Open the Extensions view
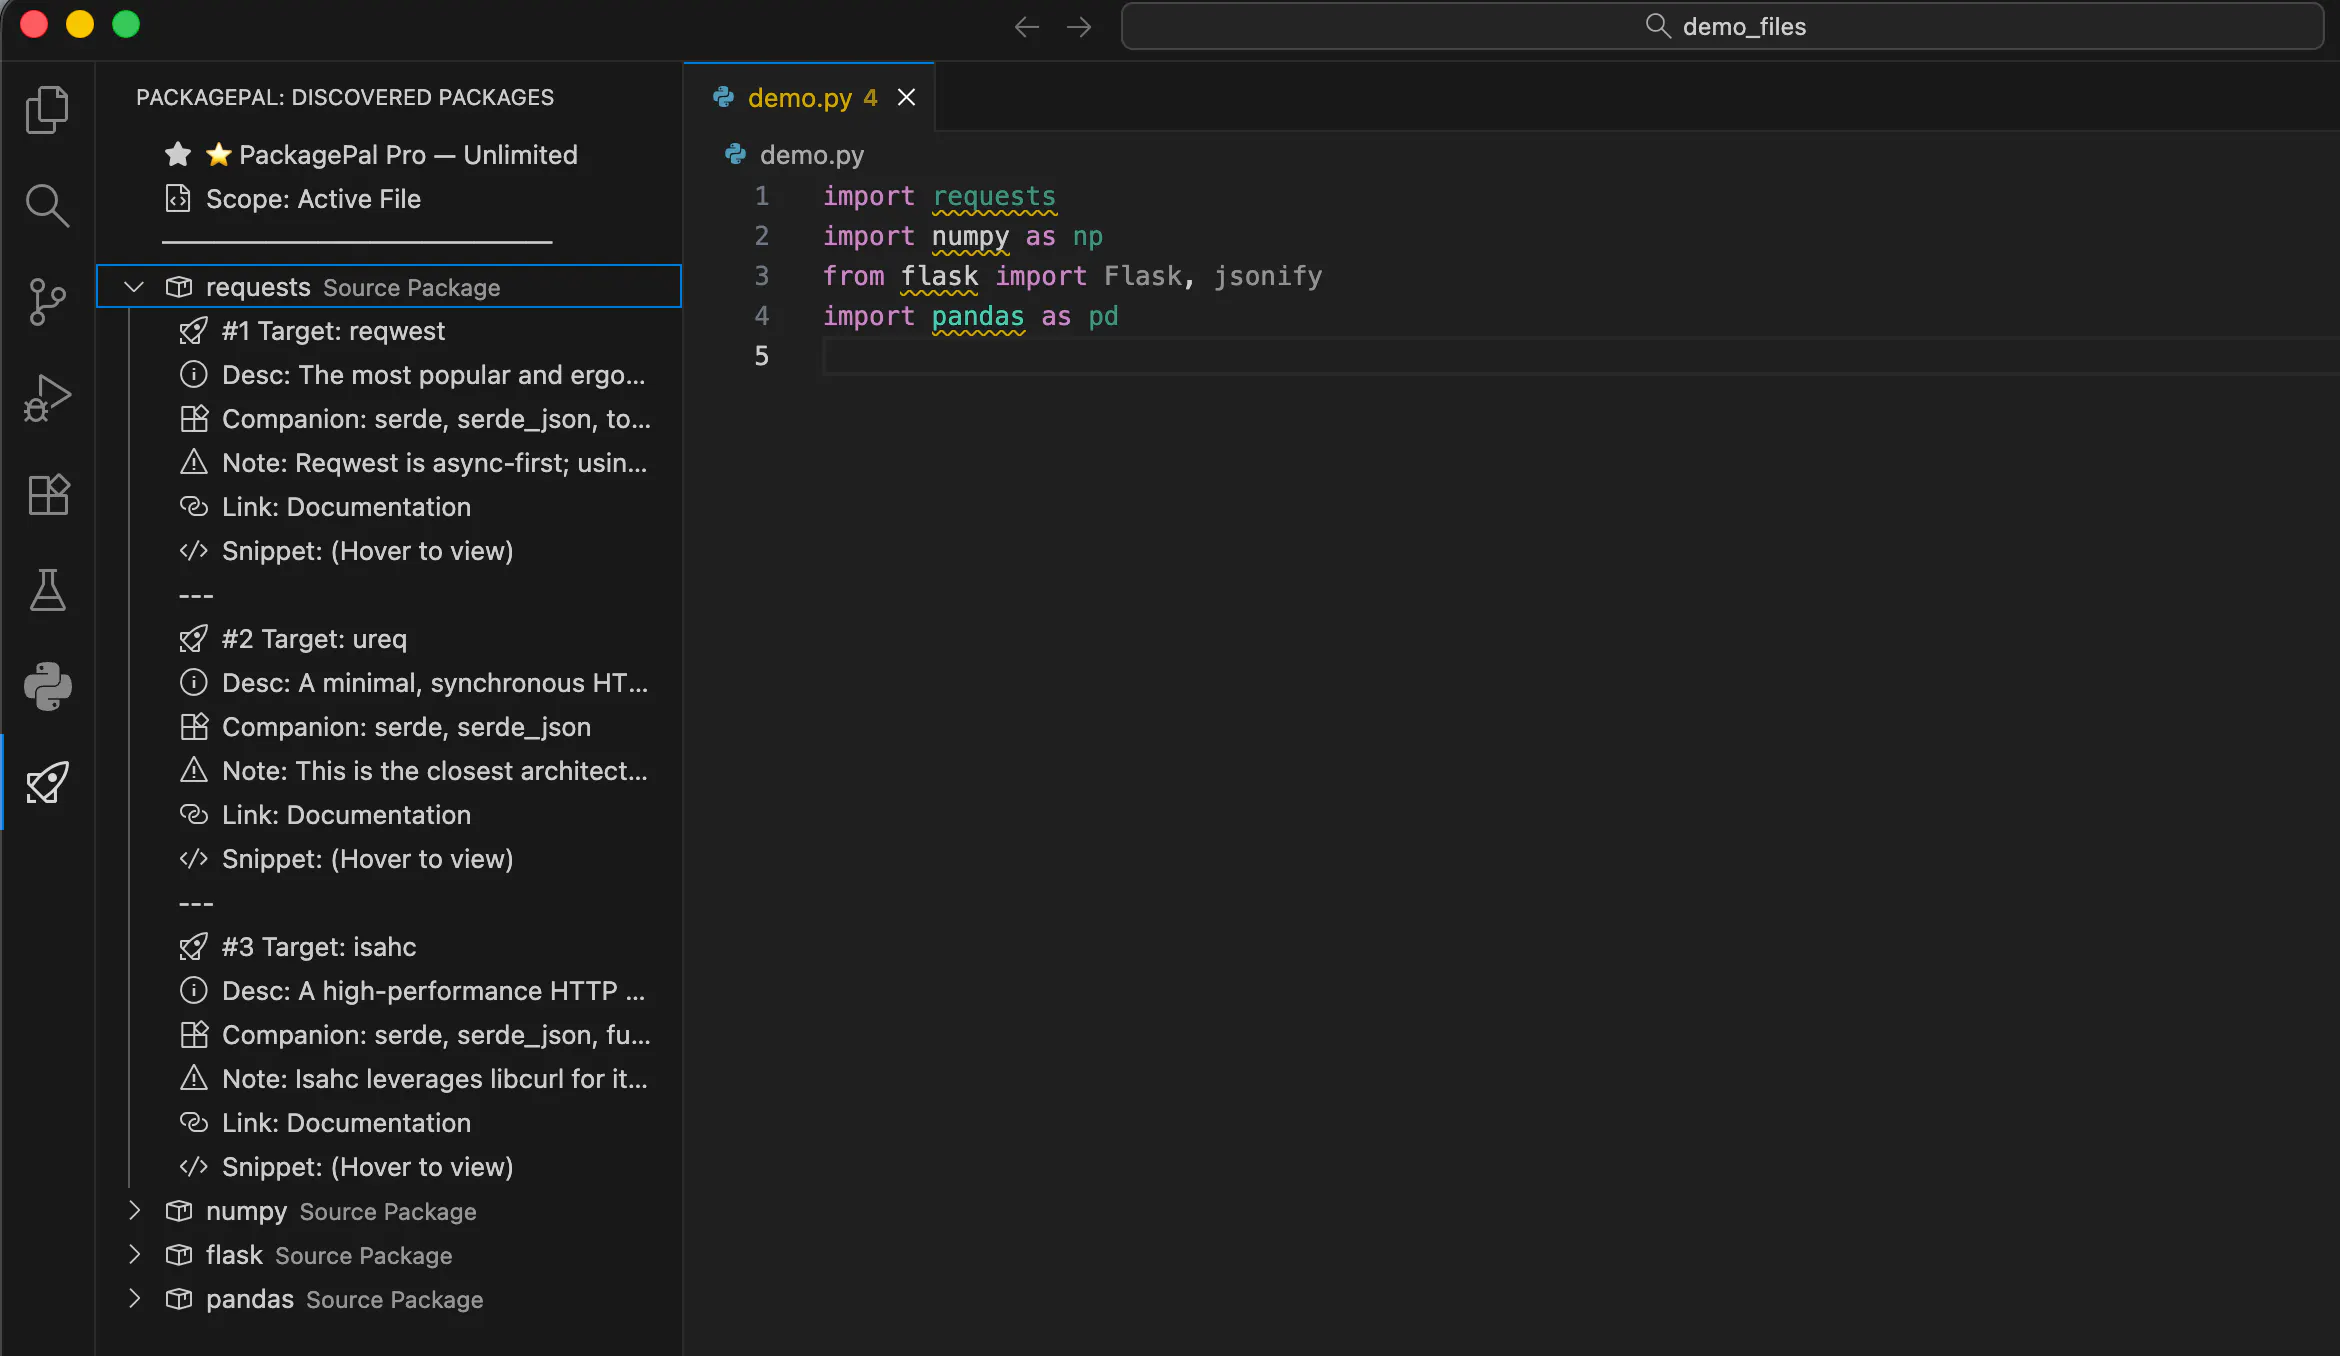The height and width of the screenshot is (1356, 2340). [x=47, y=494]
